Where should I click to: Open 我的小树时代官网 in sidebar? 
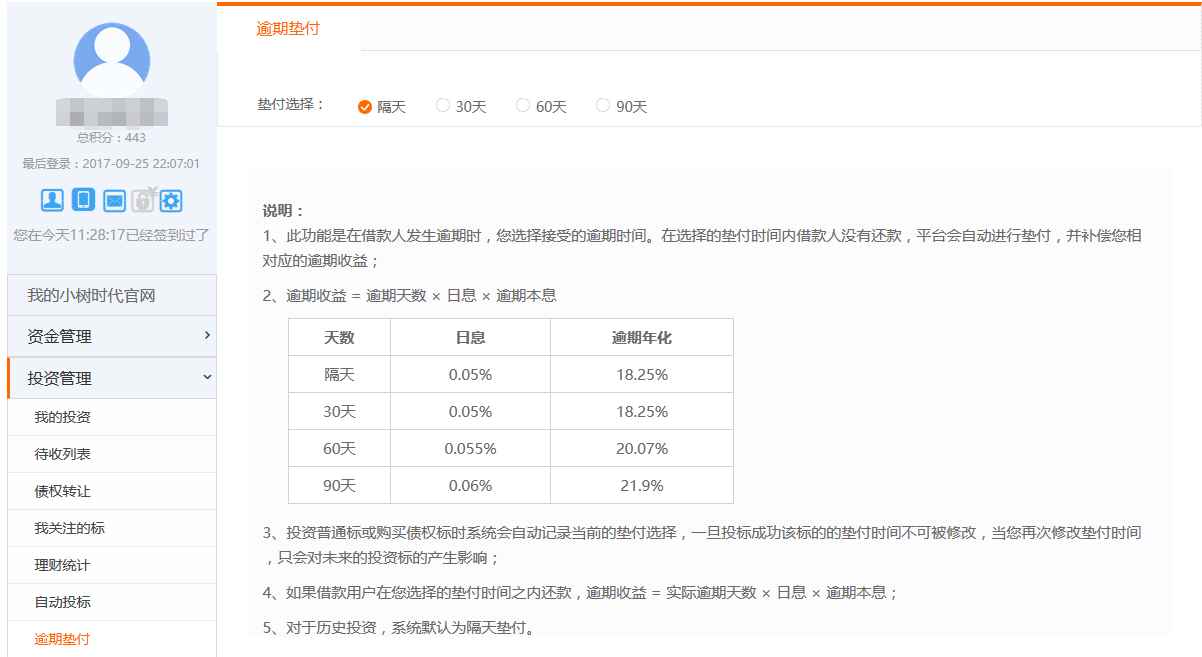click(112, 296)
